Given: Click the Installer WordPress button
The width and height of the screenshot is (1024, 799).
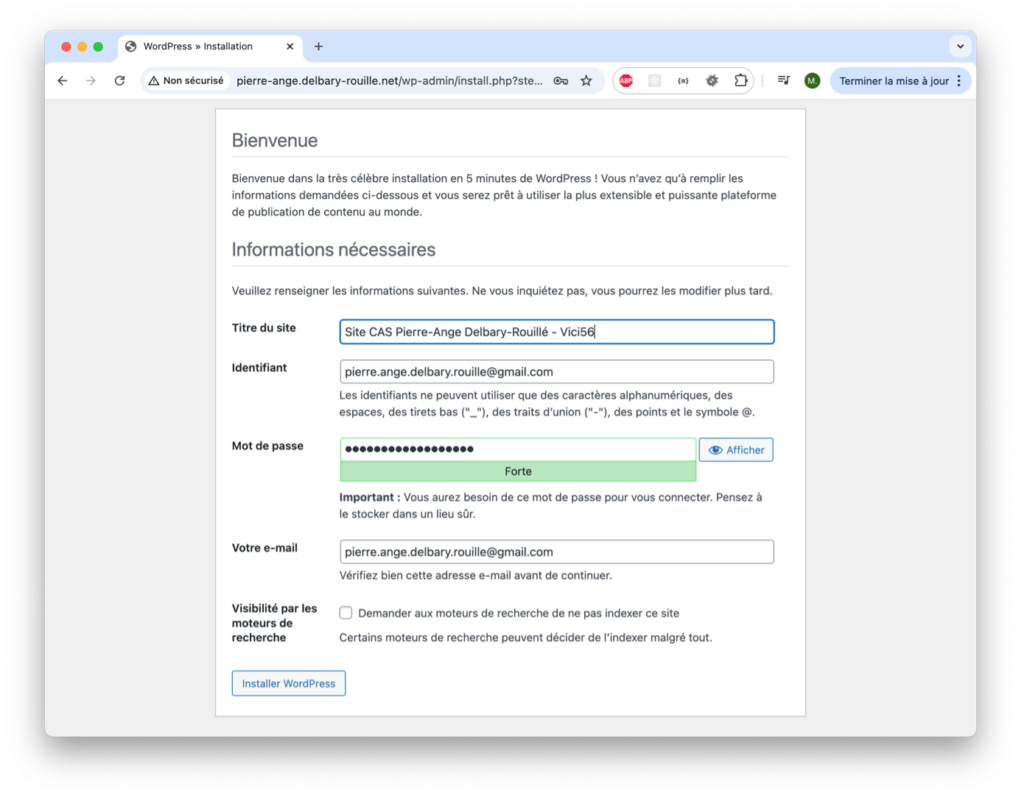Looking at the screenshot, I should [289, 683].
